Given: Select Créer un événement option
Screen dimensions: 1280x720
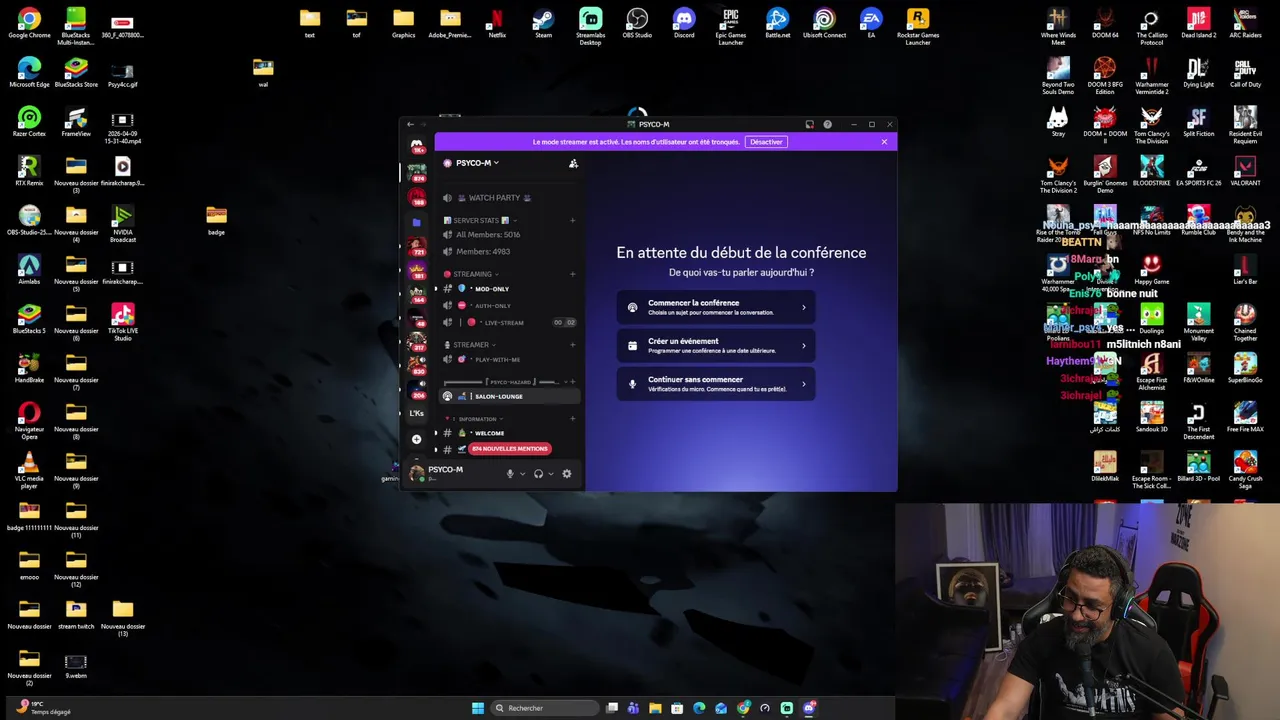Looking at the screenshot, I should tap(716, 346).
